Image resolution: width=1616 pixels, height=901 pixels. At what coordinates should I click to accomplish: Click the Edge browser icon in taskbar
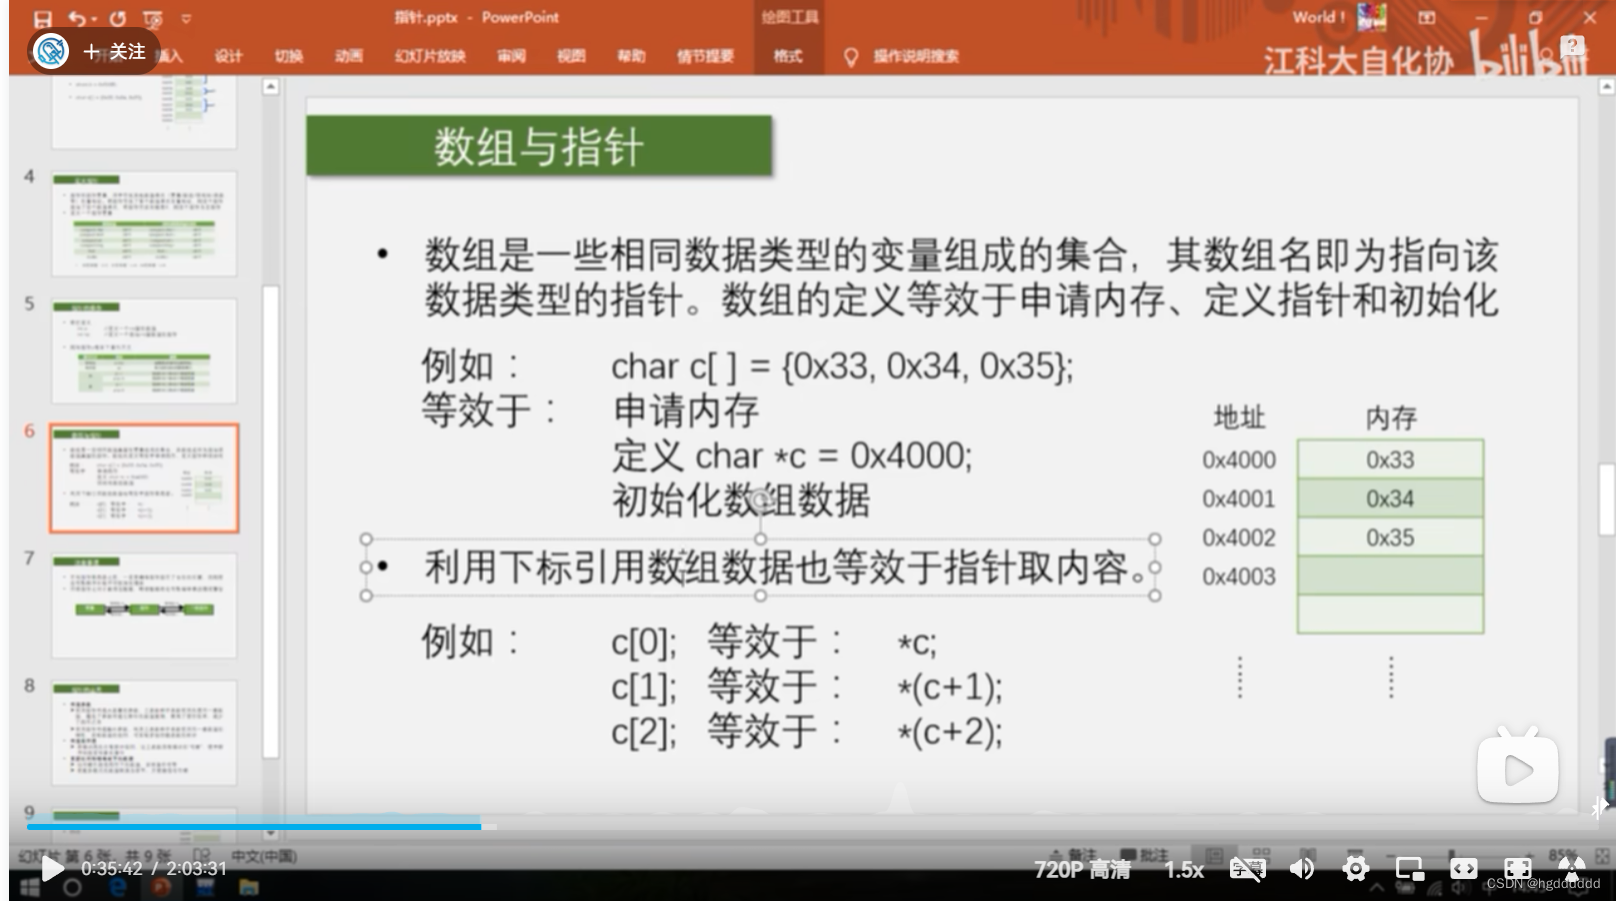(x=117, y=888)
